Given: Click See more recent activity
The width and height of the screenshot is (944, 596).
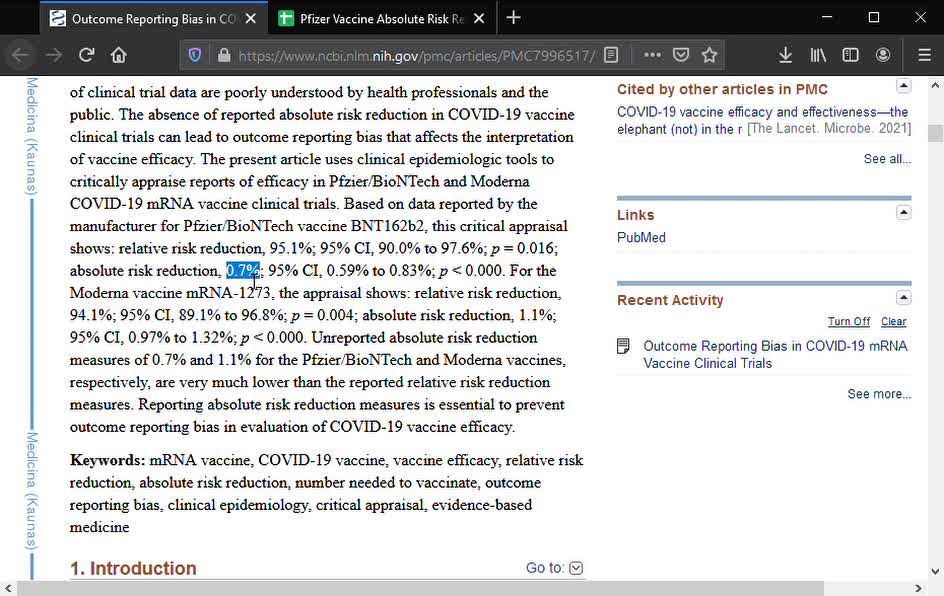Looking at the screenshot, I should [879, 394].
